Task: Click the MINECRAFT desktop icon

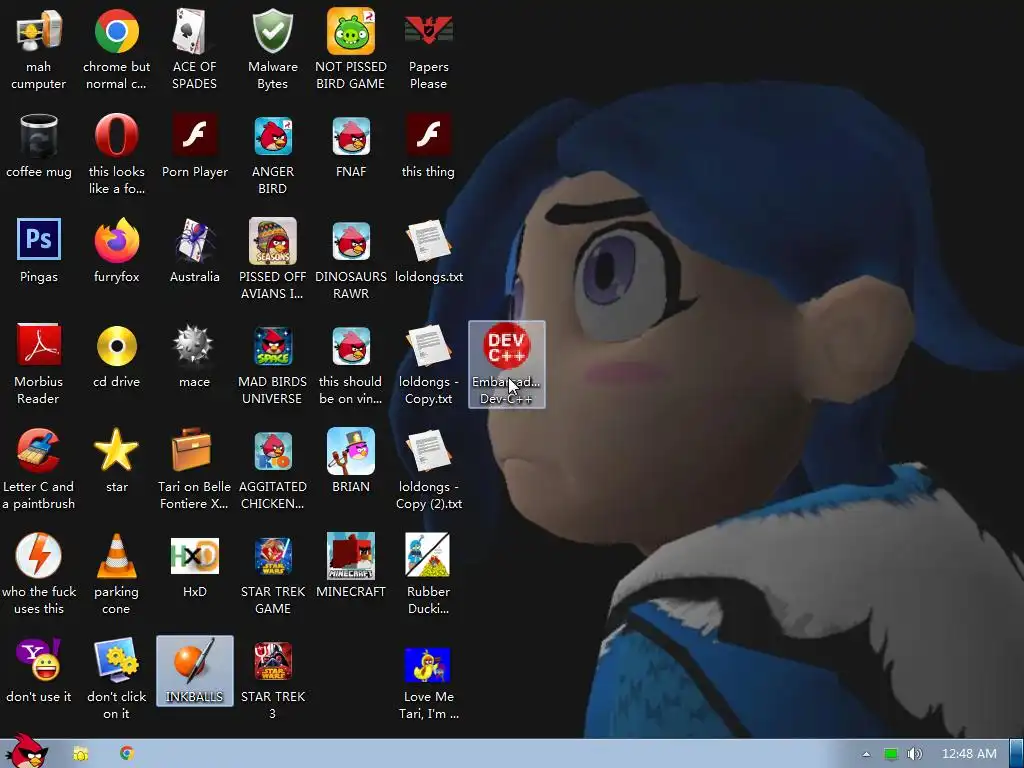Action: [x=351, y=567]
